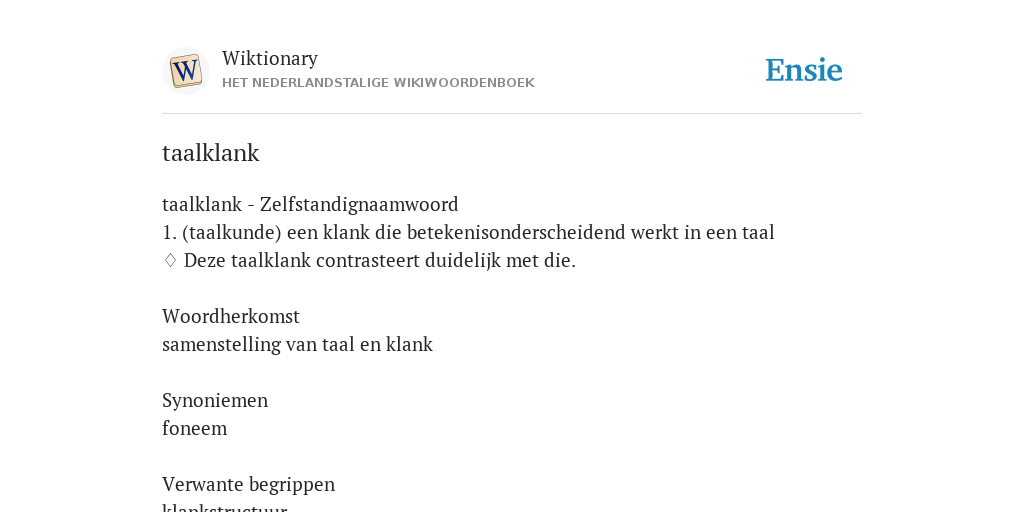Click the number '1.' of the definition
1024x512 pixels.
tap(170, 232)
